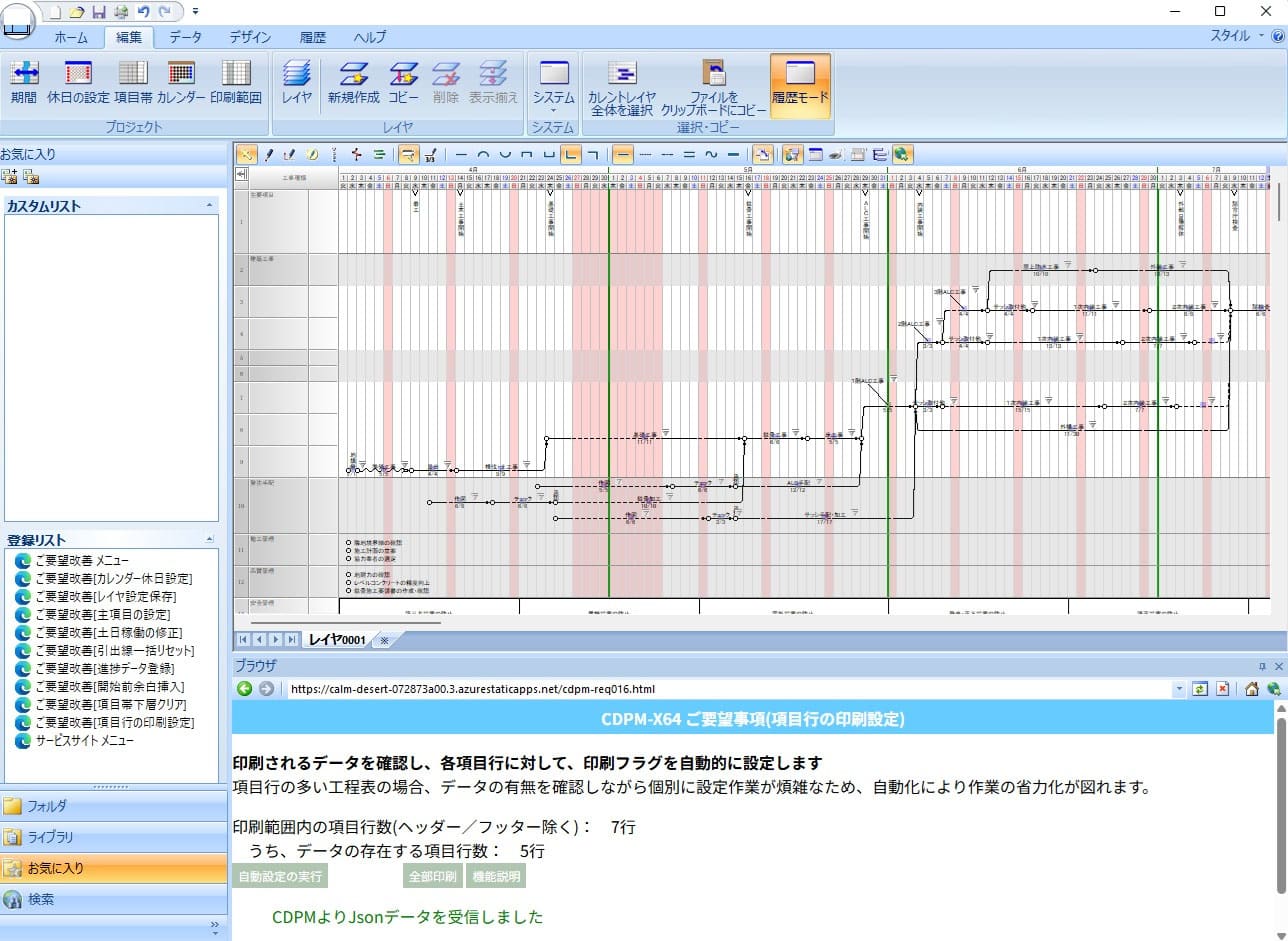Image resolution: width=1288 pixels, height=941 pixels.
Task: Toggle the highlighted L-shaped connector style
Action: pyautogui.click(x=571, y=155)
